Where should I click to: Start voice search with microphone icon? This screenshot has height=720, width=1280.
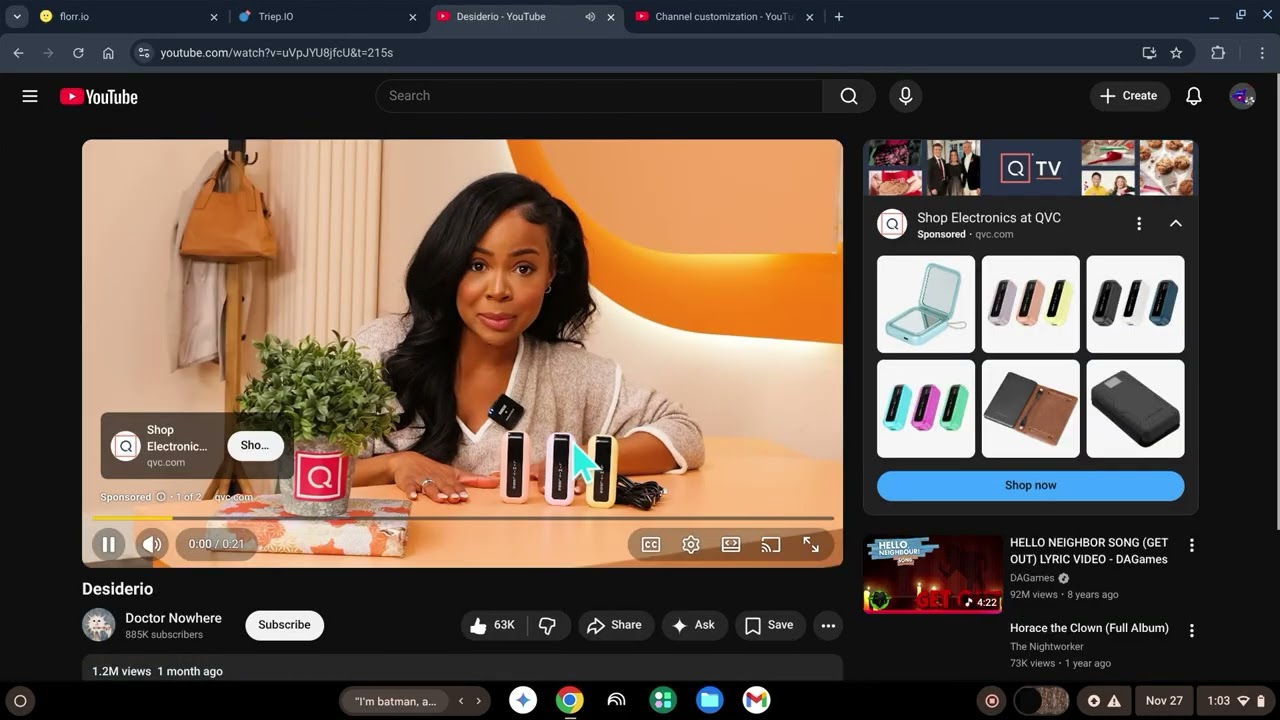click(x=905, y=96)
